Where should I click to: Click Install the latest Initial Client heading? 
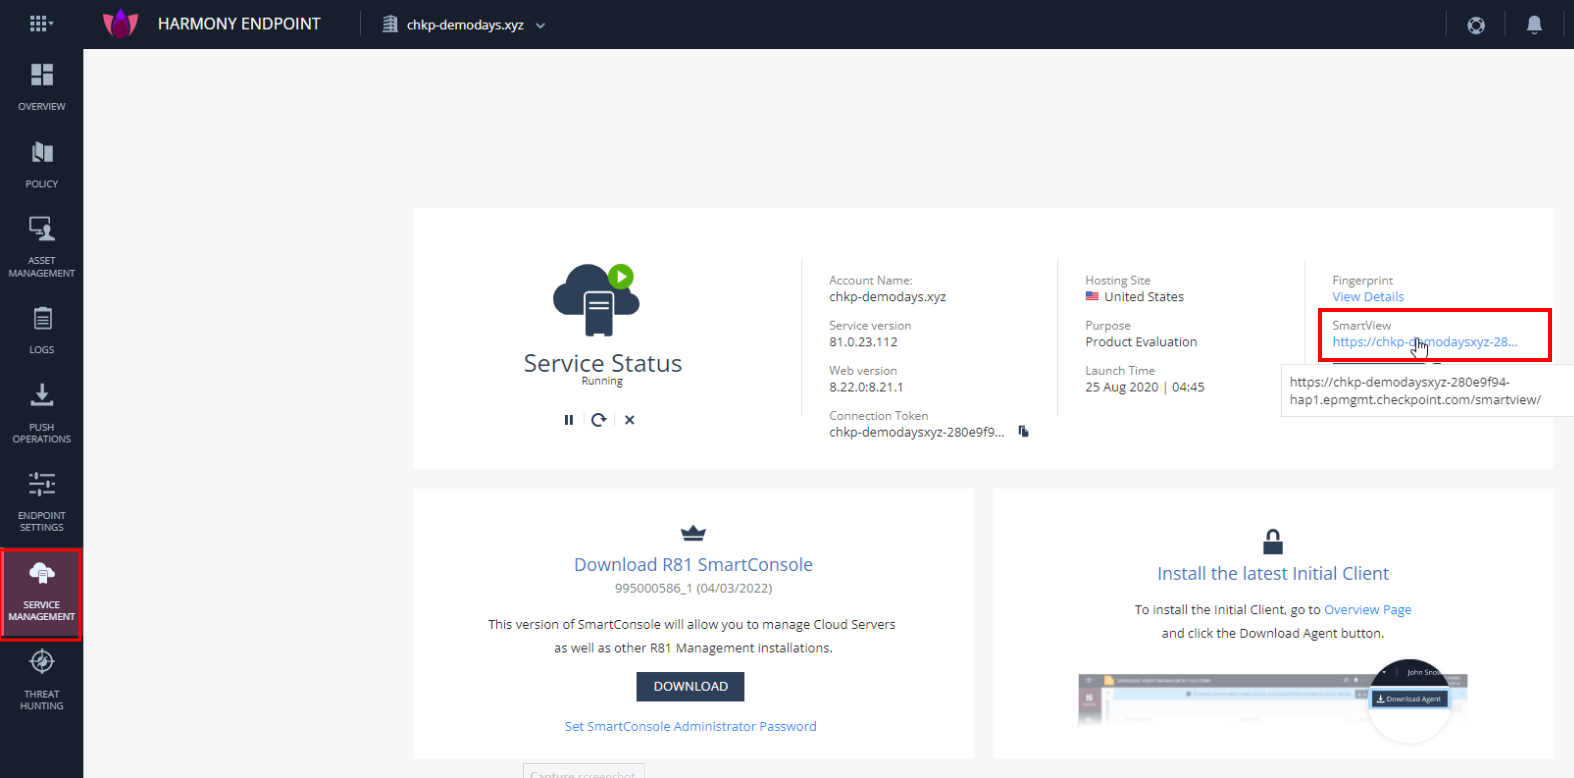pos(1273,574)
